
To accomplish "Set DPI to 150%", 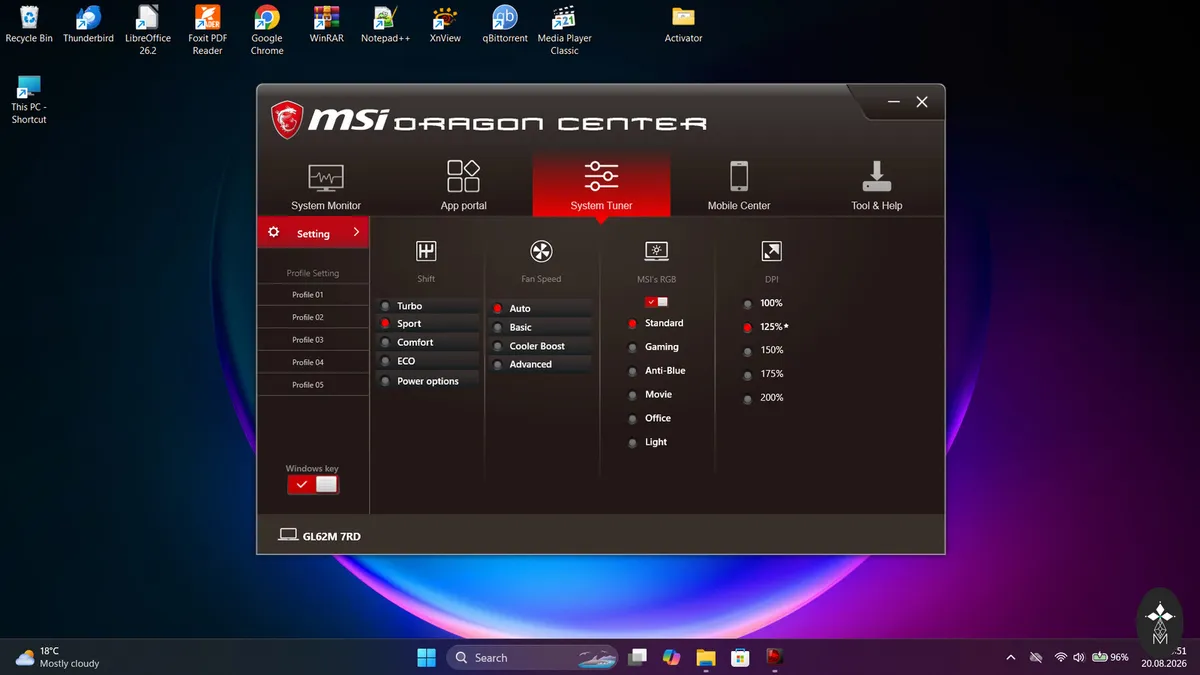I will [x=762, y=350].
